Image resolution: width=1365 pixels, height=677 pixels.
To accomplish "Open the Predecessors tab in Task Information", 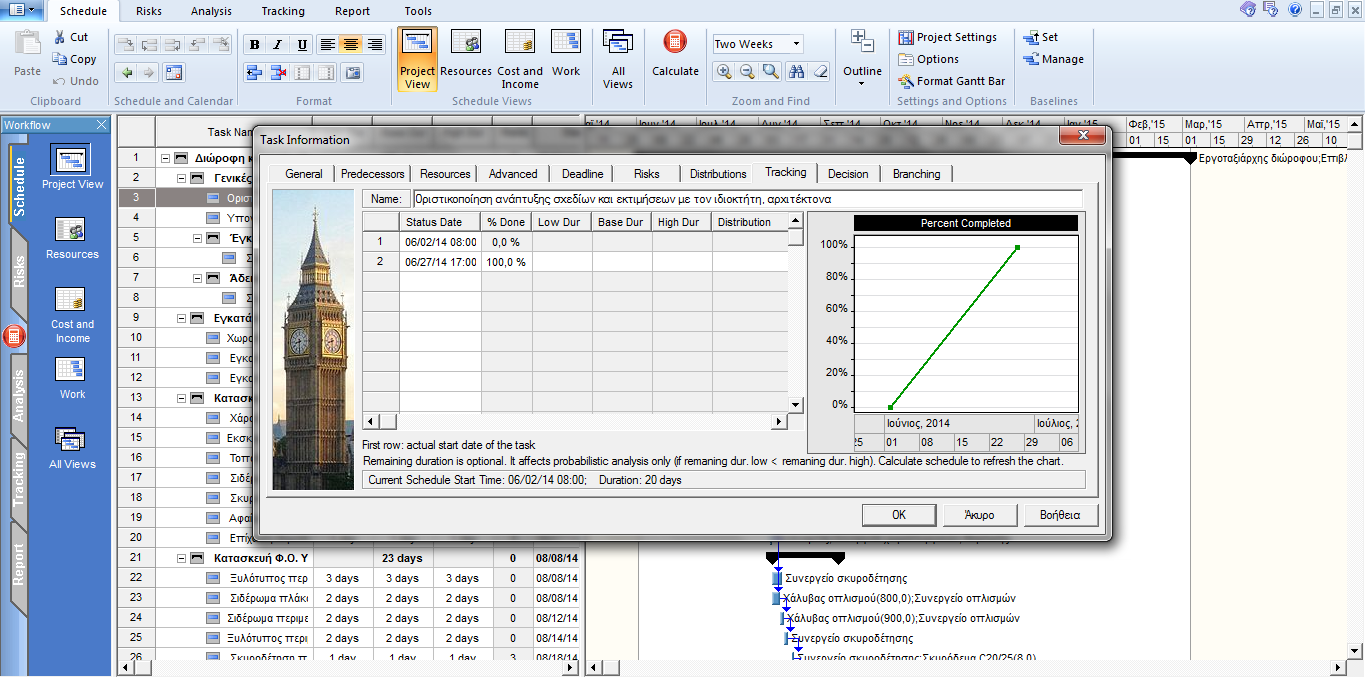I will (373, 174).
